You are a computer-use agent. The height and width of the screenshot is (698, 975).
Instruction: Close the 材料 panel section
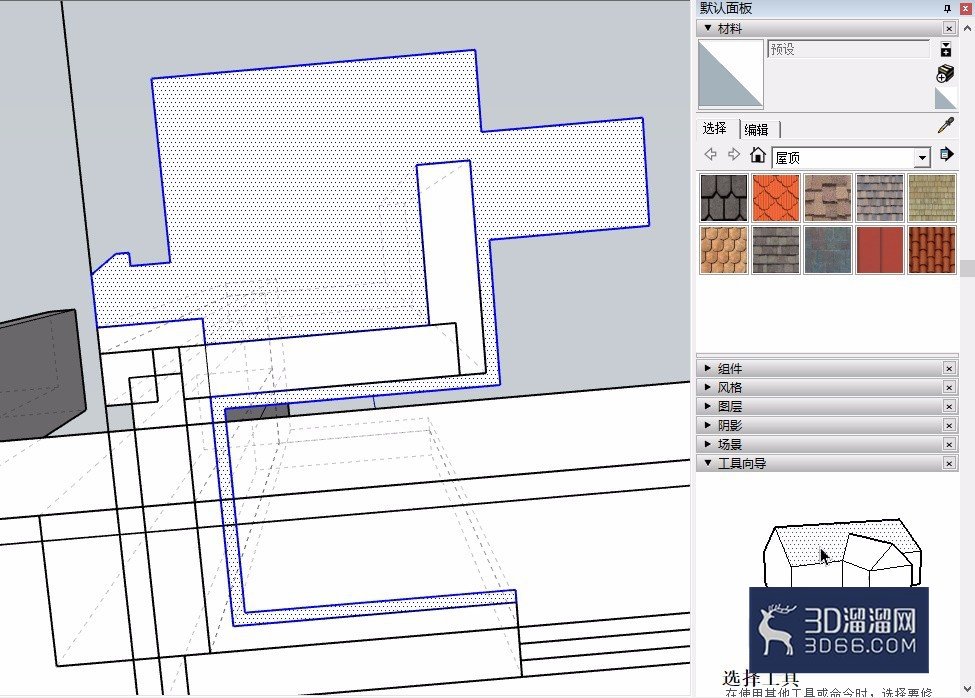pyautogui.click(x=949, y=29)
